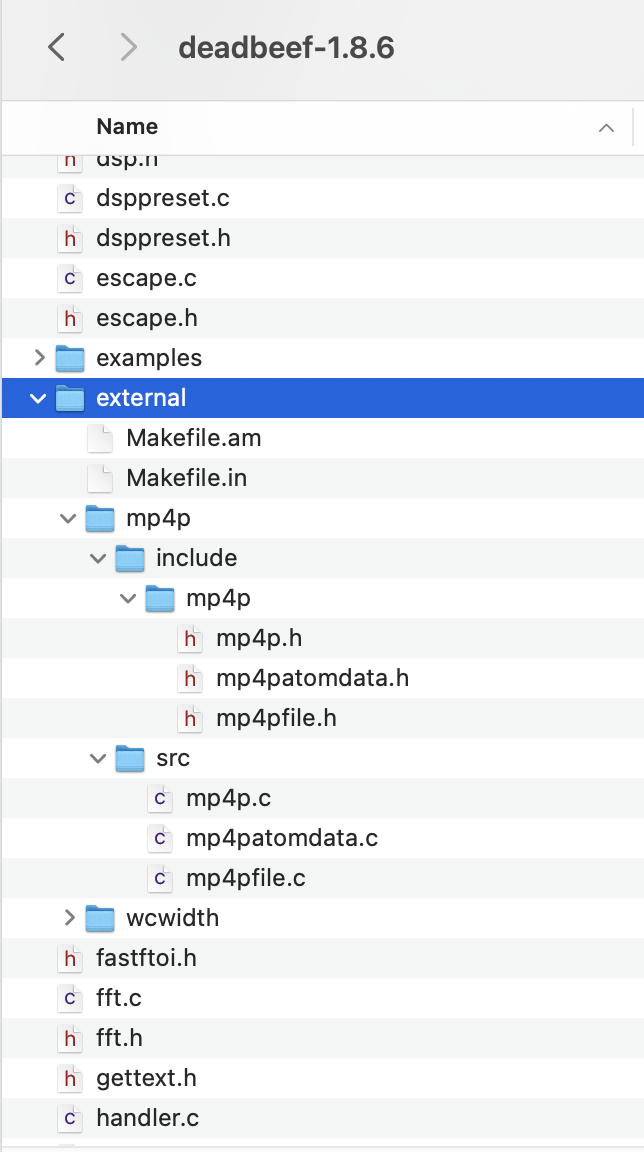Image resolution: width=644 pixels, height=1152 pixels.
Task: Click the plain document icon of Makefile.am
Action: click(100, 438)
